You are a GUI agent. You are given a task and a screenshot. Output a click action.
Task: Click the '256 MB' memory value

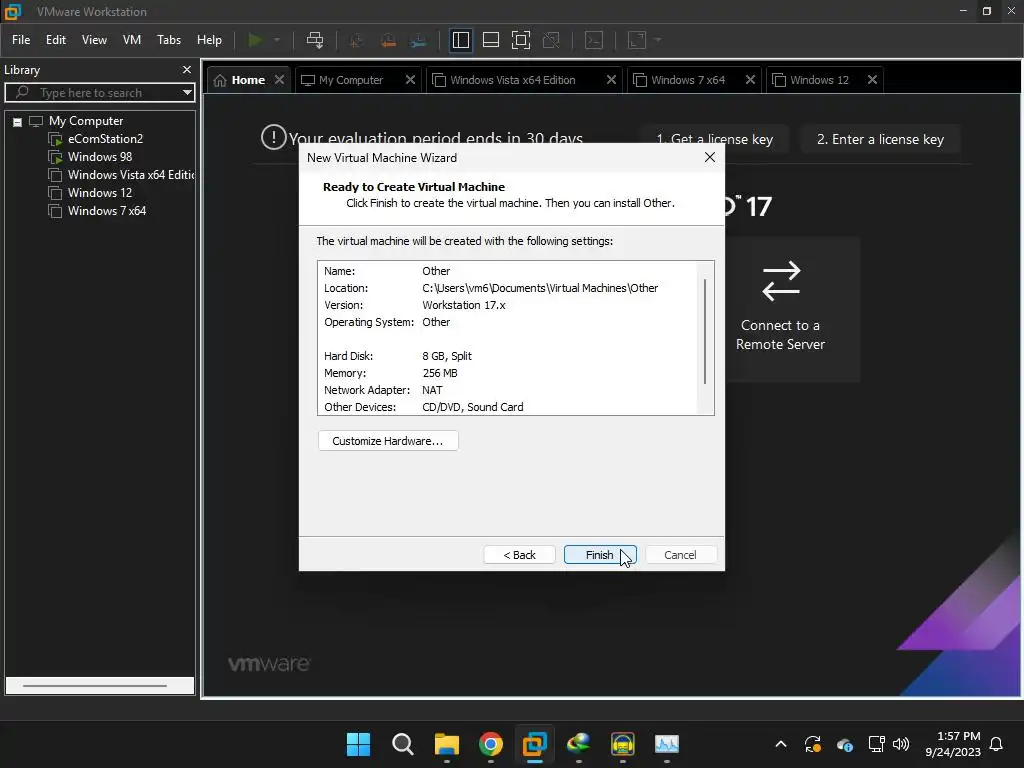pyautogui.click(x=440, y=373)
